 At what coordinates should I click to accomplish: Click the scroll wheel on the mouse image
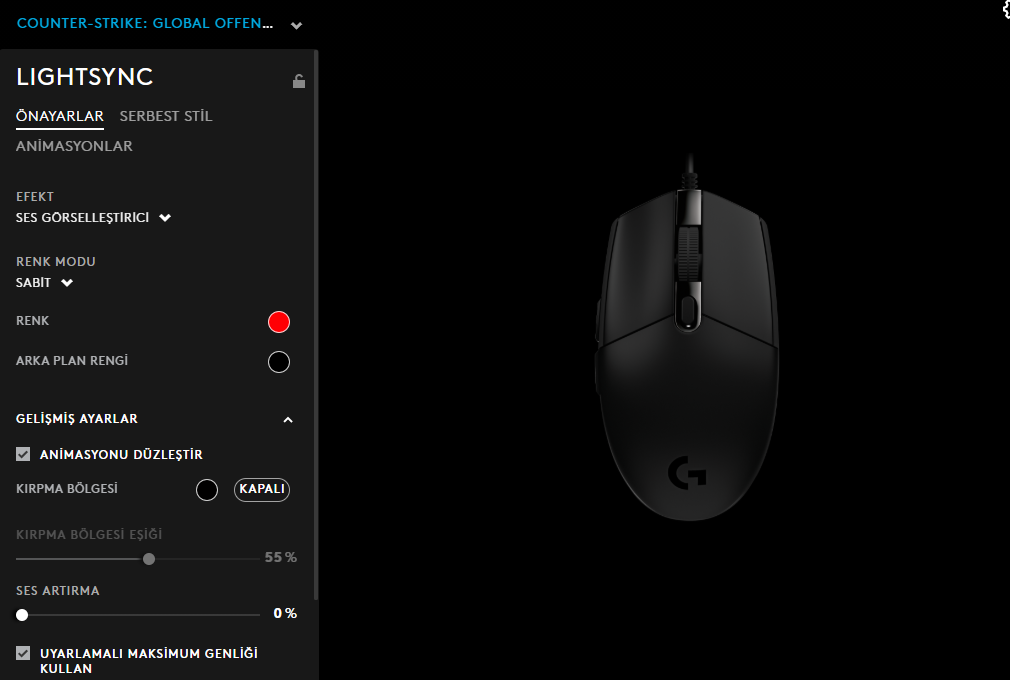coord(688,254)
